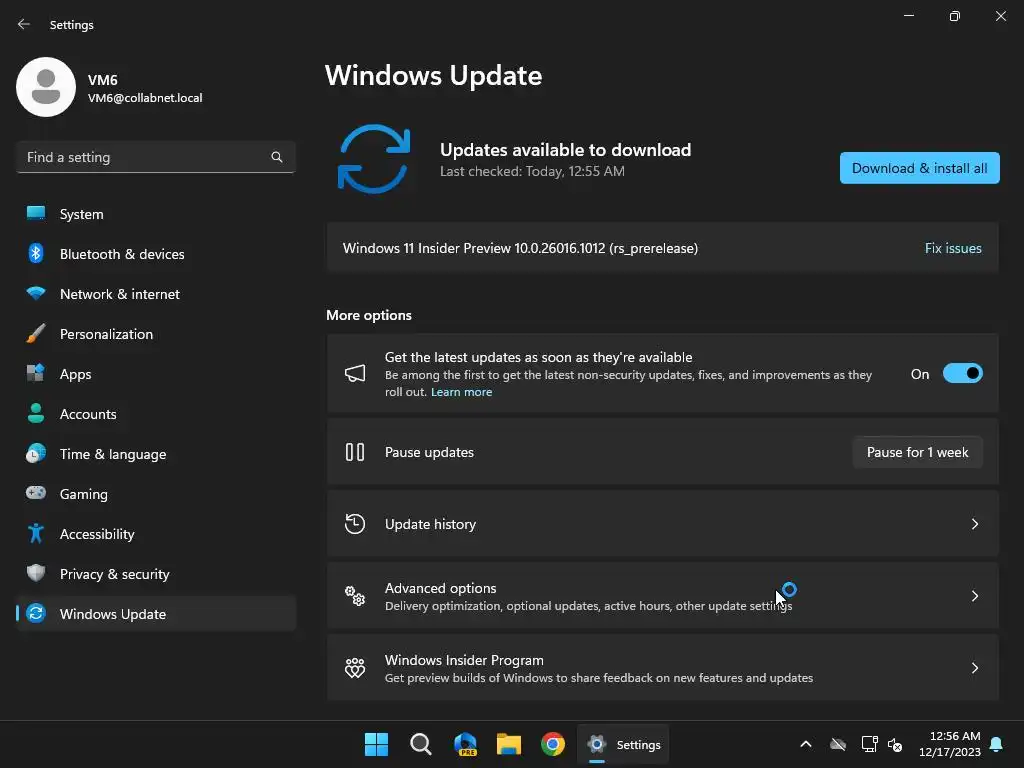
Task: Open the Accounts settings category
Action: coord(156,413)
